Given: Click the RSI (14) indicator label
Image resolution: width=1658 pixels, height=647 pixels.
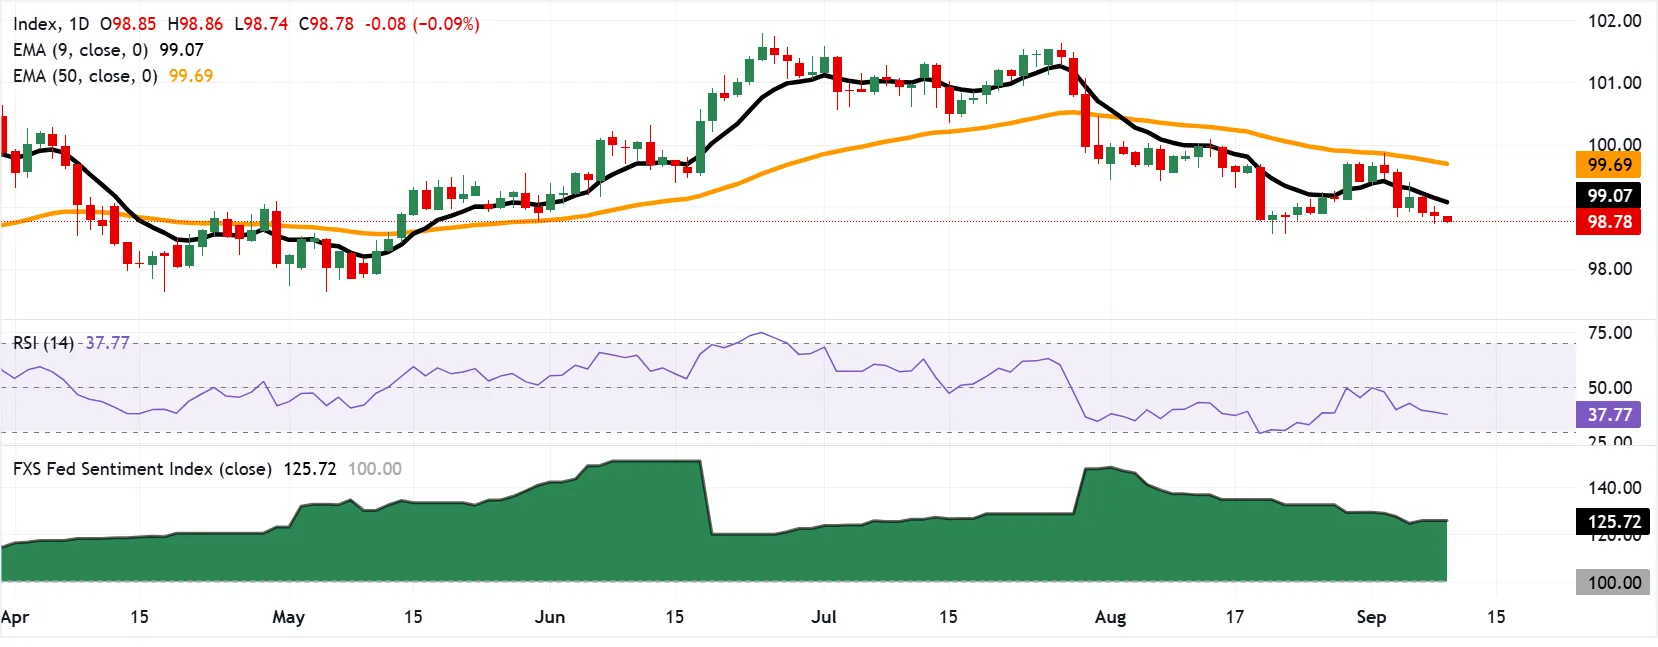Looking at the screenshot, I should point(43,343).
